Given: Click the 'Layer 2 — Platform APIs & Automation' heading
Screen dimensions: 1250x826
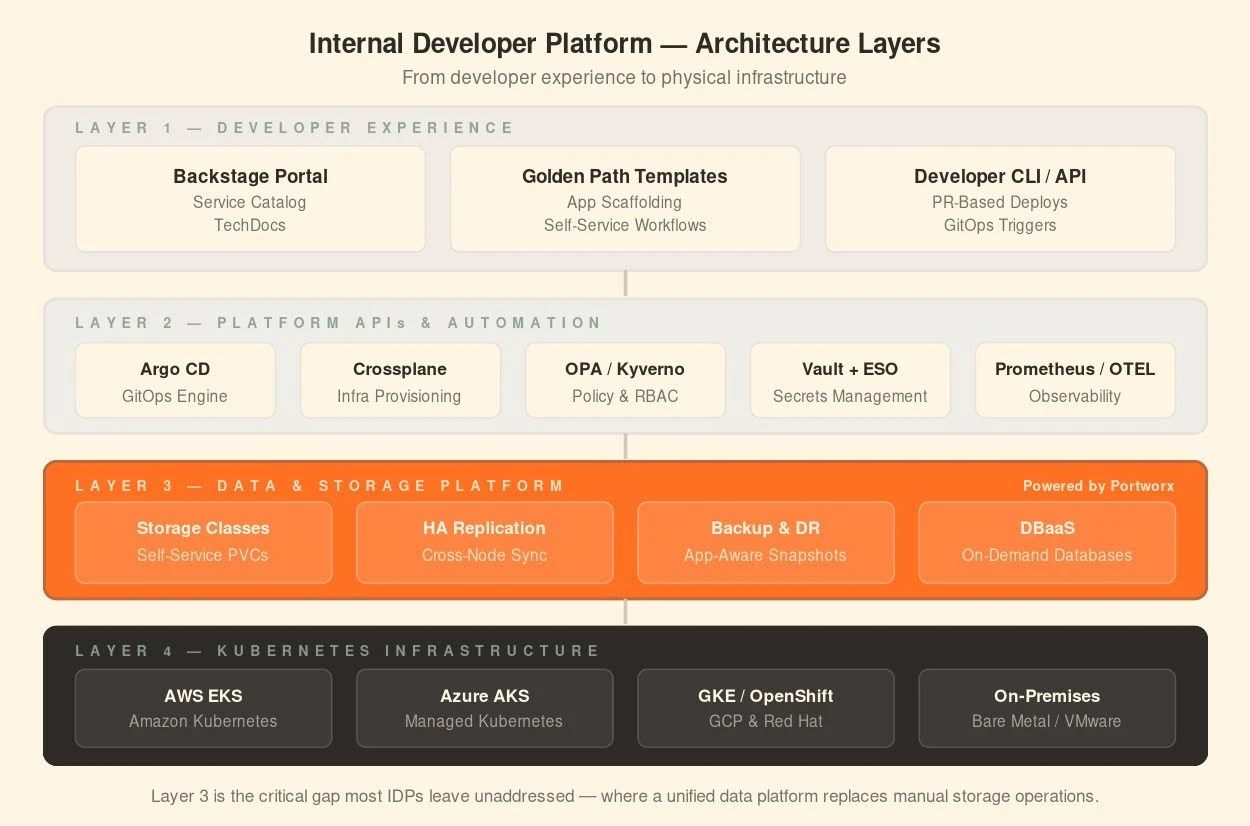Looking at the screenshot, I should click(338, 323).
